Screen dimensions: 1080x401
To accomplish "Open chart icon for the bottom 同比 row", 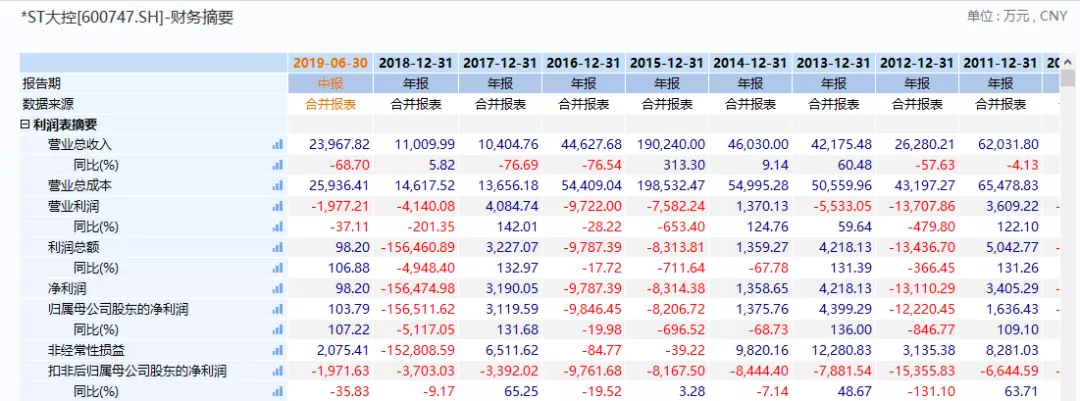I will click(x=278, y=392).
